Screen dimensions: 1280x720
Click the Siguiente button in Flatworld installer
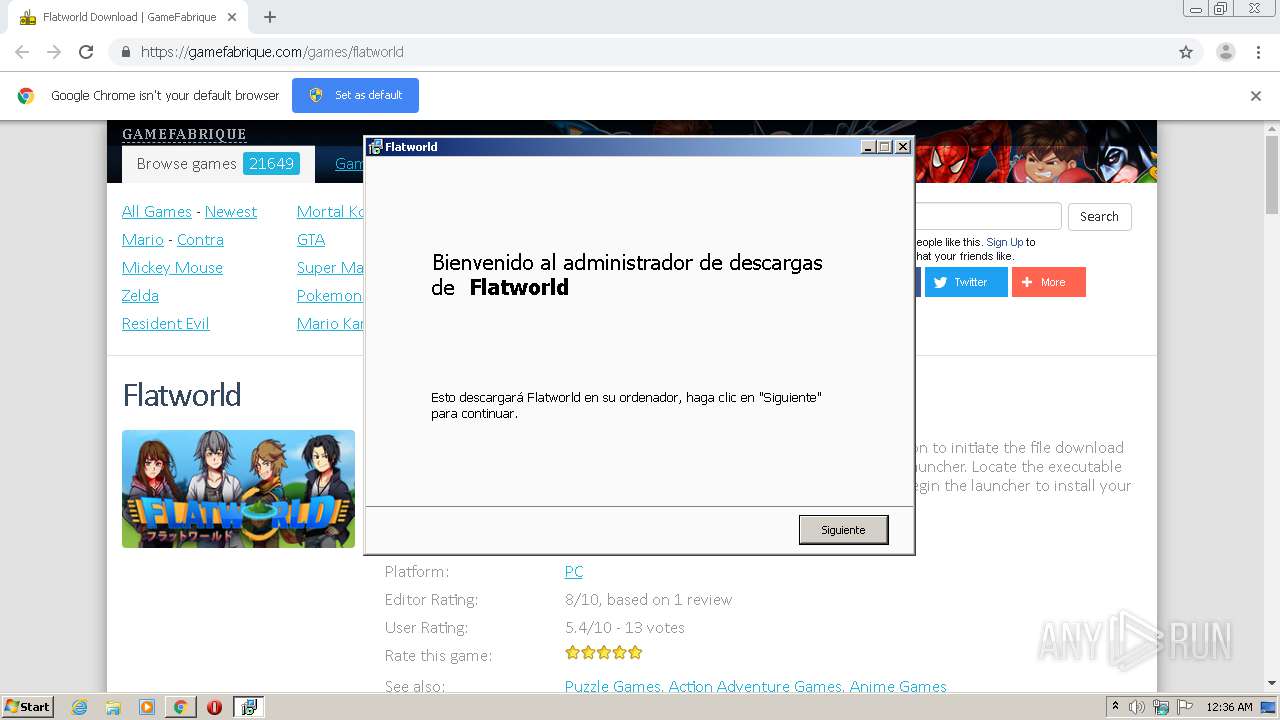pyautogui.click(x=843, y=529)
